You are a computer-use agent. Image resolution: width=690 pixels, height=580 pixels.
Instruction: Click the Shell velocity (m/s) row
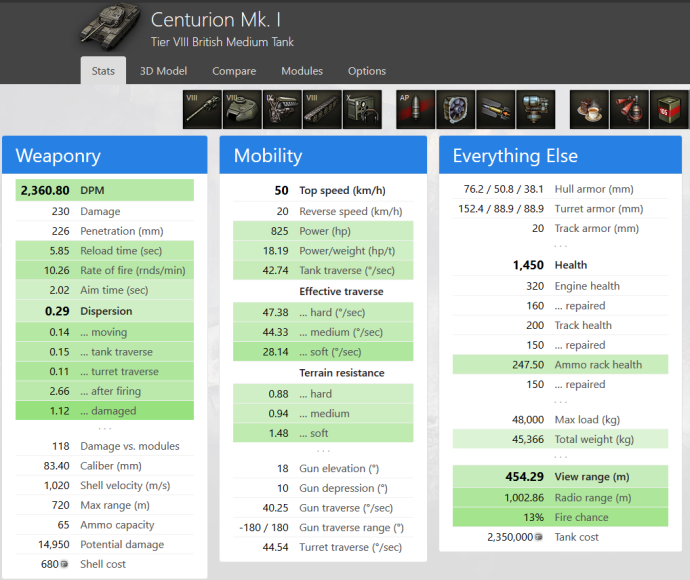pyautogui.click(x=105, y=485)
